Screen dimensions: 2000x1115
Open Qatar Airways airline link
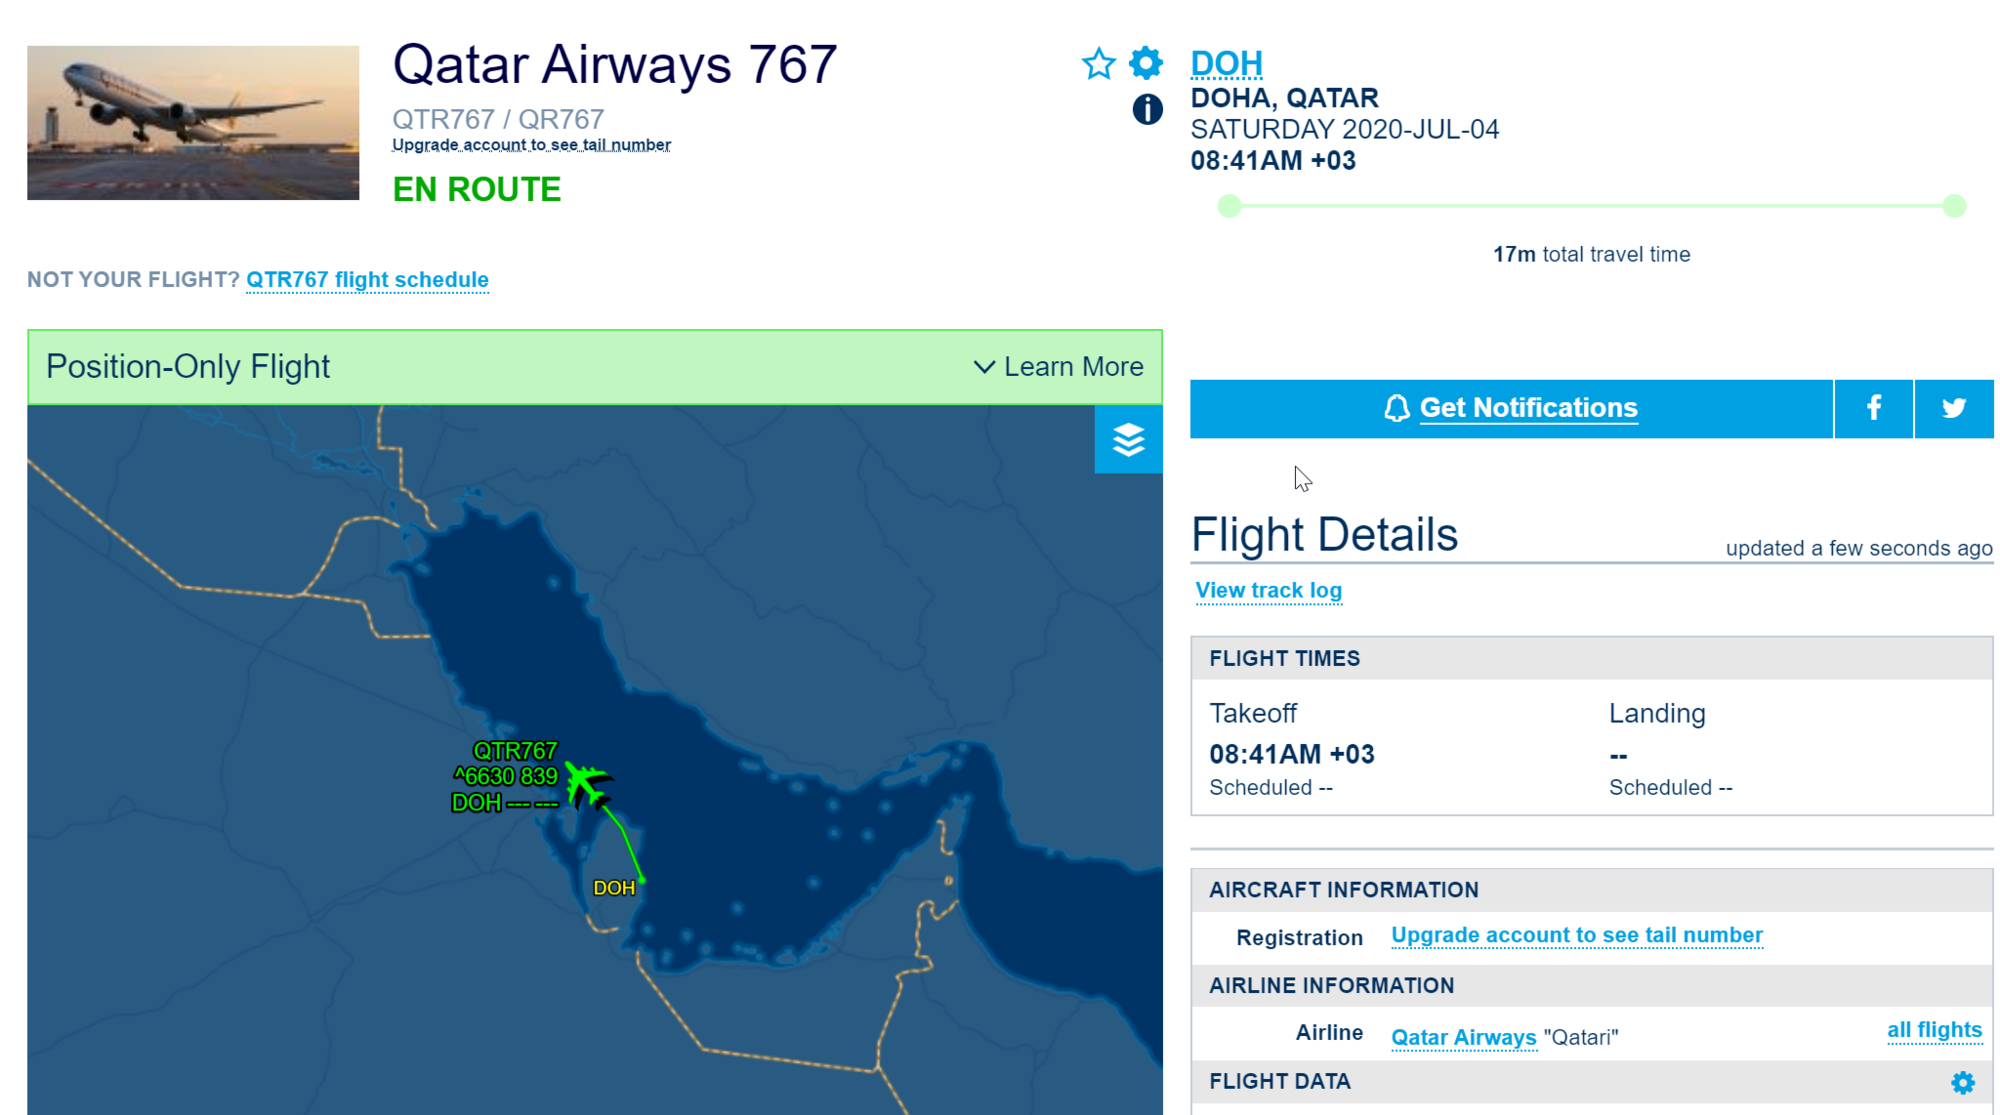pos(1463,1037)
